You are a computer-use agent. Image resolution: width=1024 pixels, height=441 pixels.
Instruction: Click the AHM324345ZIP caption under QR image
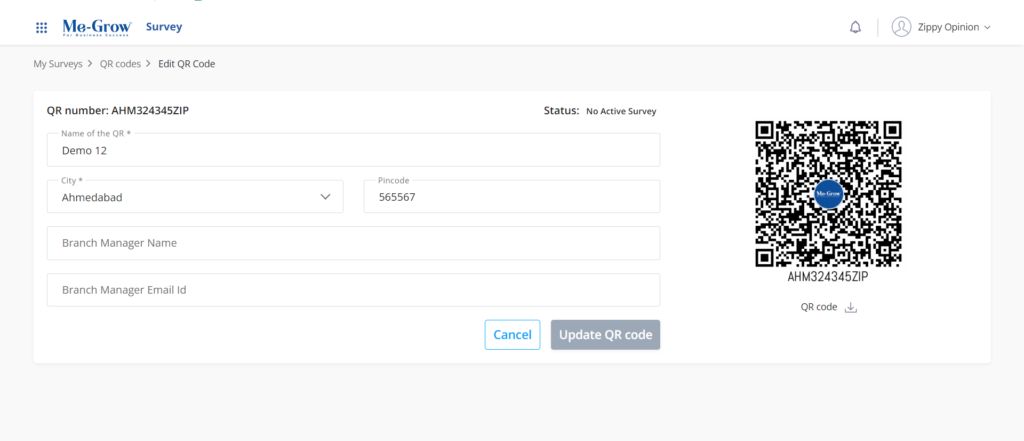click(827, 277)
